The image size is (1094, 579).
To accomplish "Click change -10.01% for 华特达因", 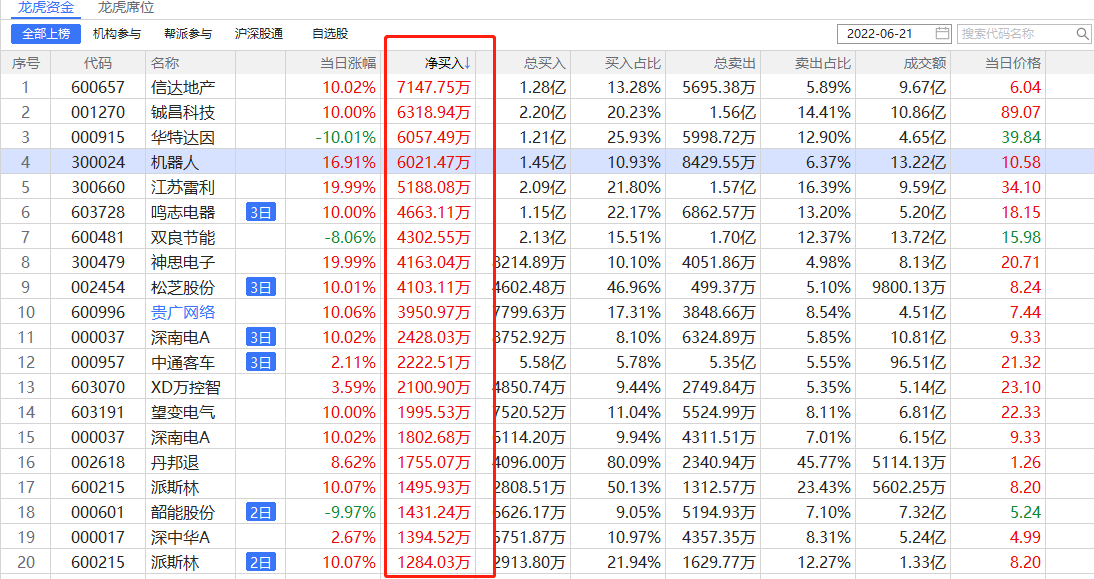I will click(x=345, y=137).
